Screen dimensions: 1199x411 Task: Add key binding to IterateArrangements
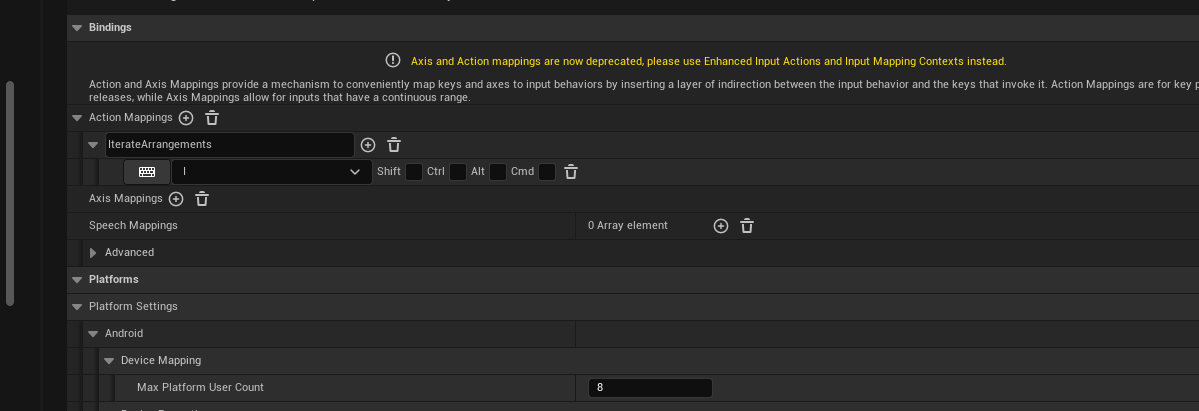click(x=368, y=145)
